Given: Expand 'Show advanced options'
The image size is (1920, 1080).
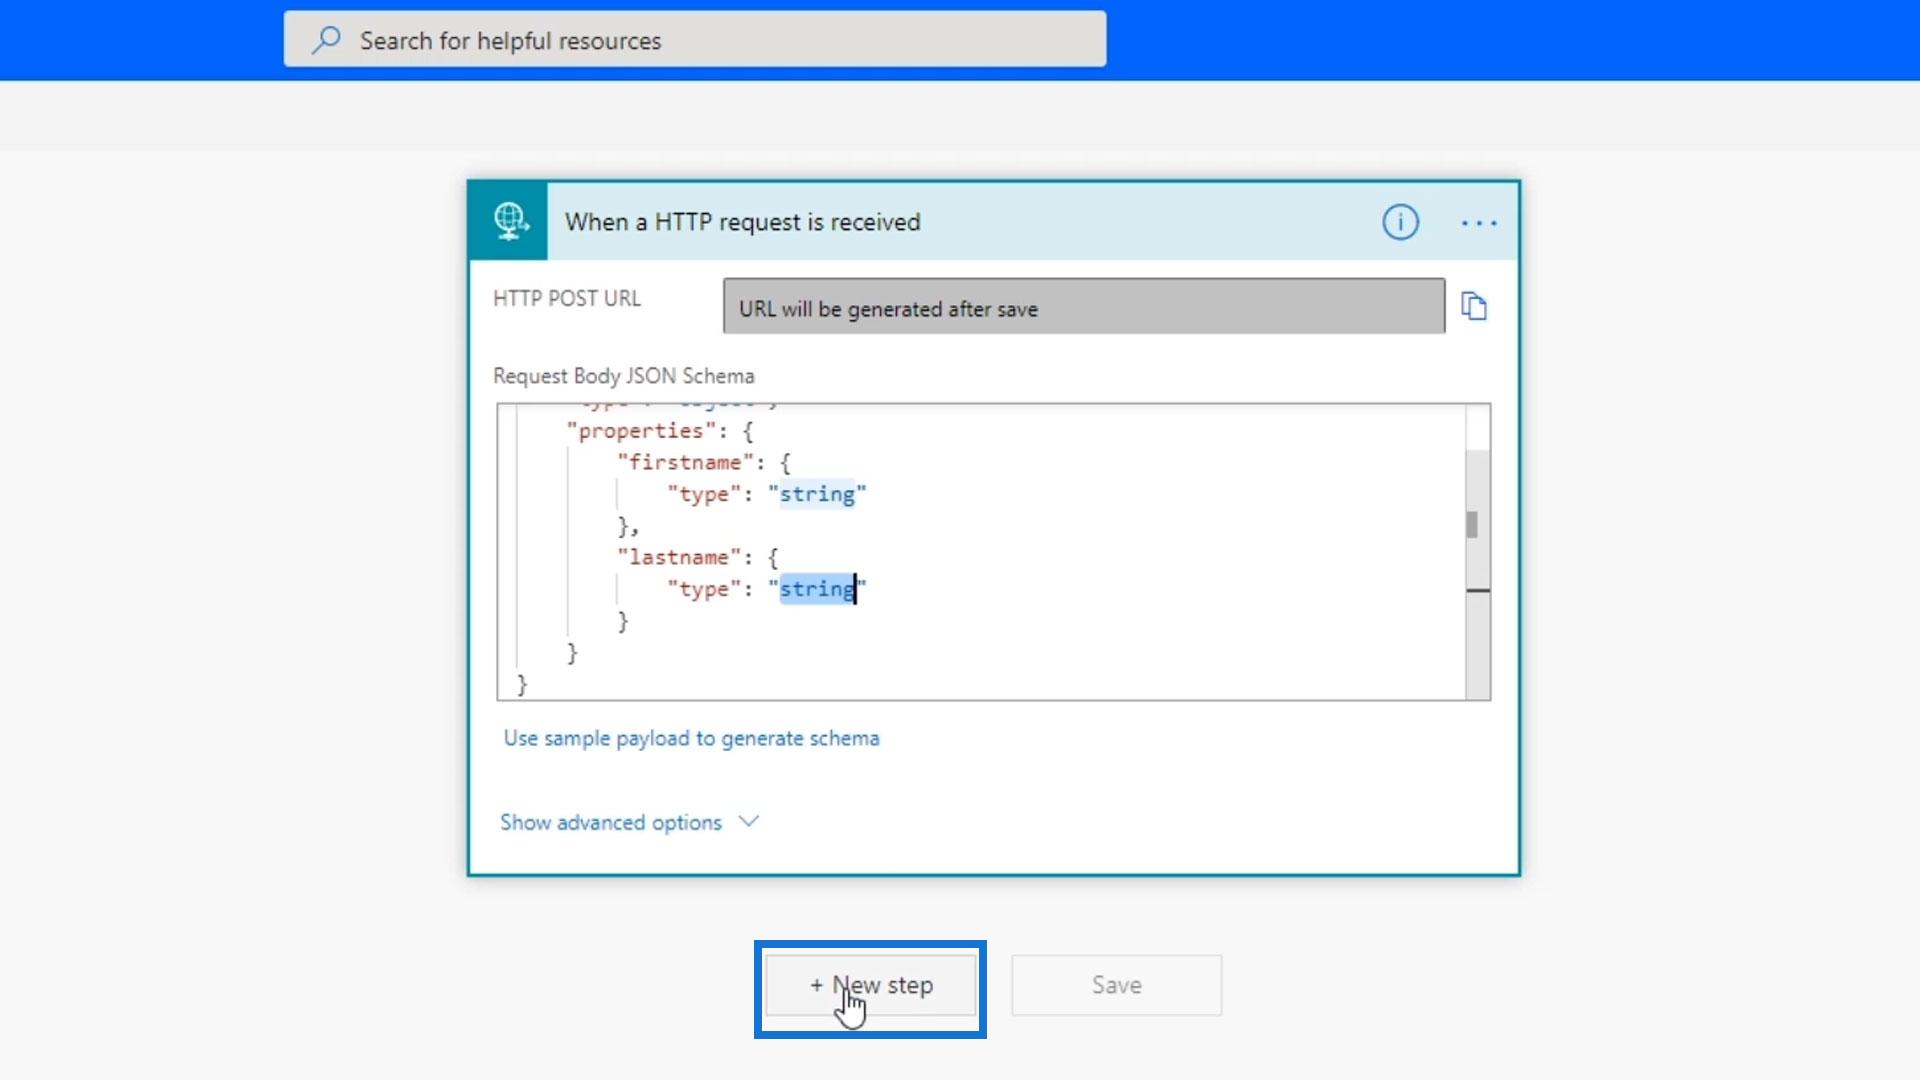Looking at the screenshot, I should 611,822.
